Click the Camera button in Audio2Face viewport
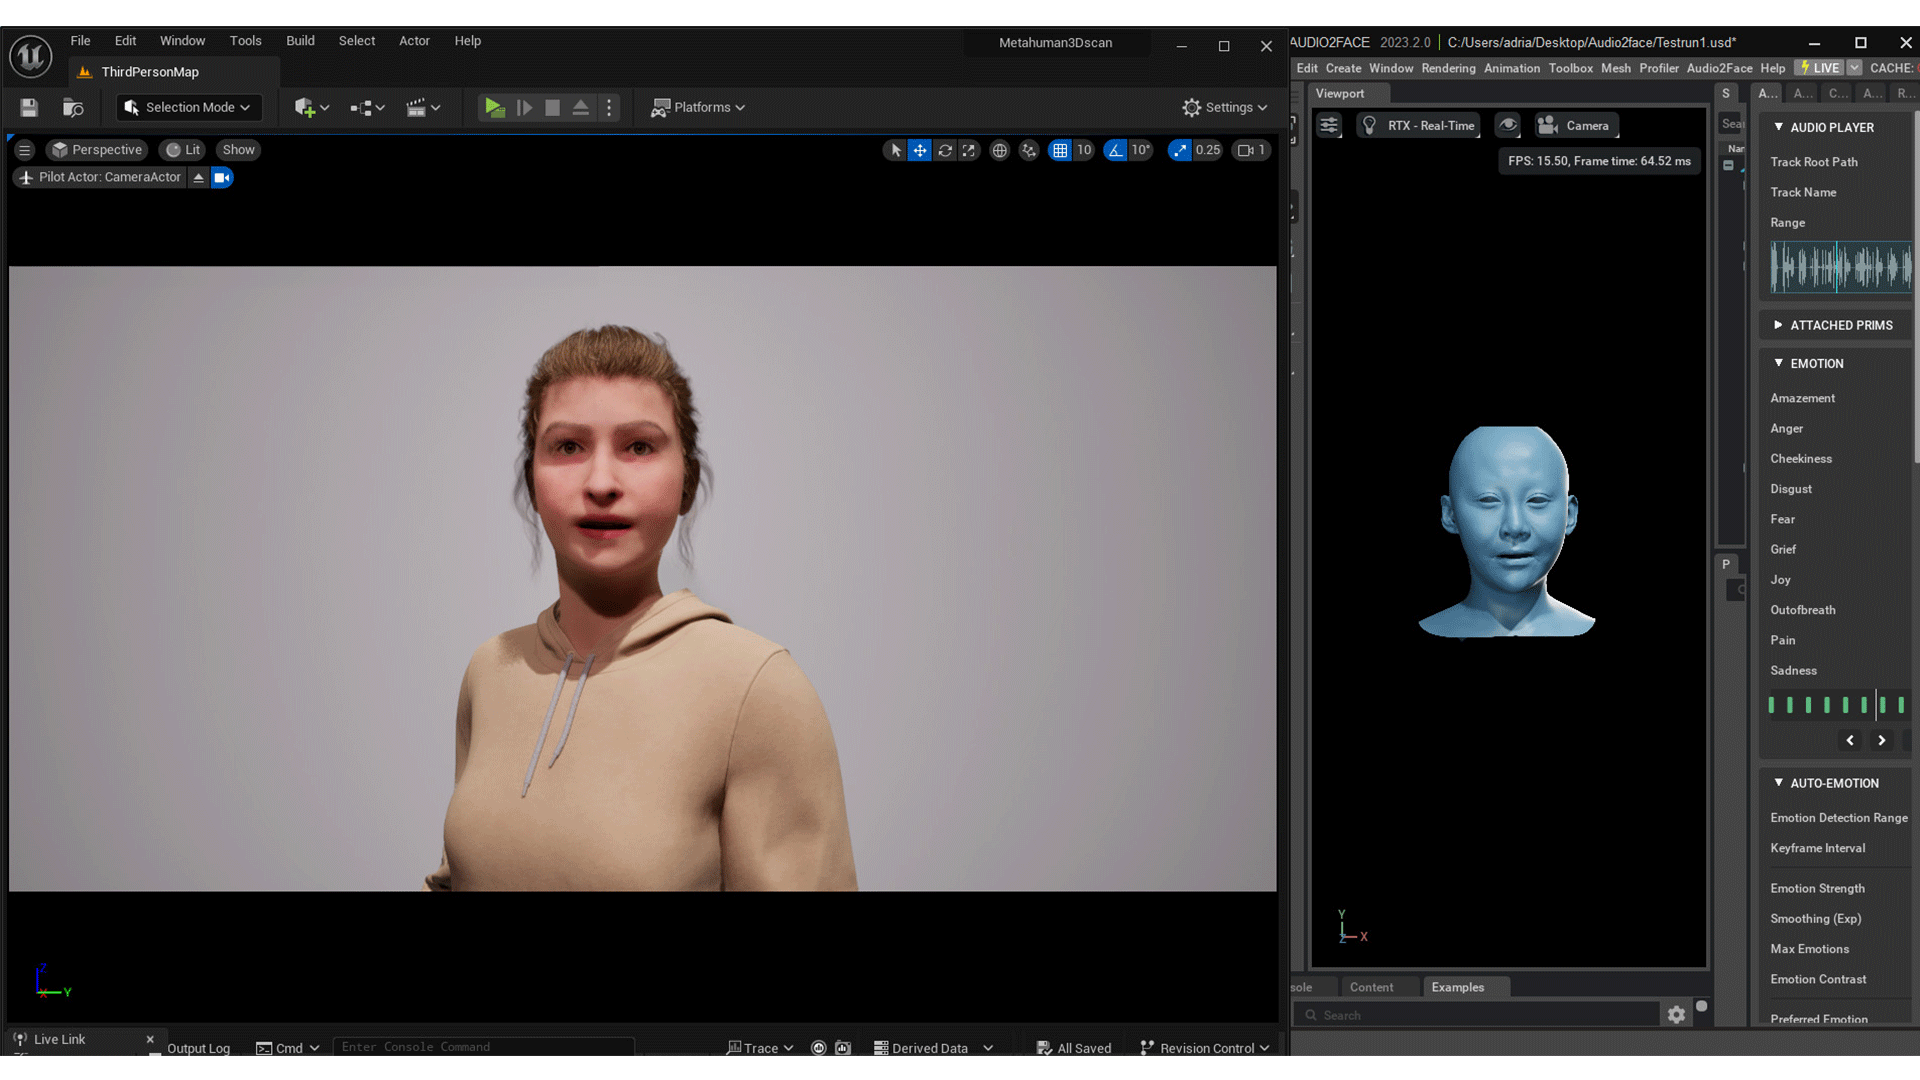1920x1080 pixels. pyautogui.click(x=1576, y=125)
